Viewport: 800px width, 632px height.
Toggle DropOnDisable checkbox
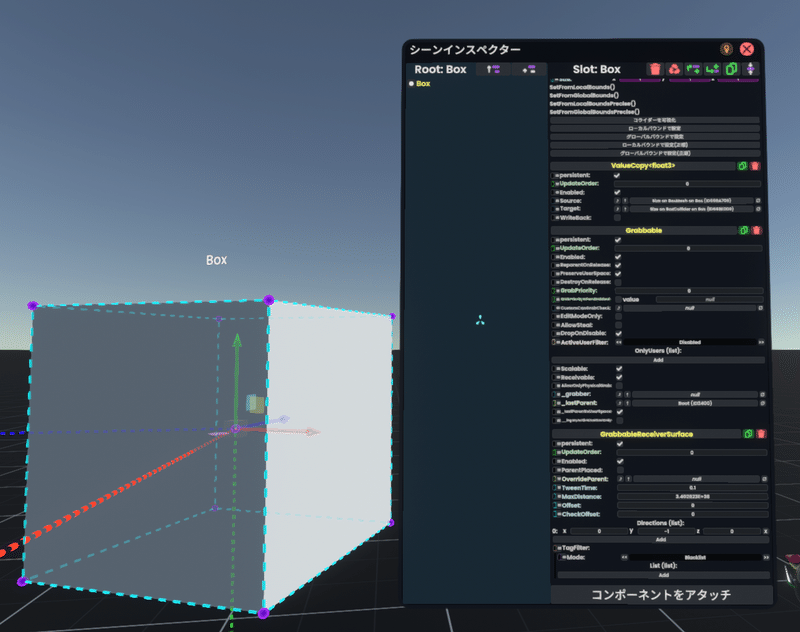pyautogui.click(x=618, y=334)
